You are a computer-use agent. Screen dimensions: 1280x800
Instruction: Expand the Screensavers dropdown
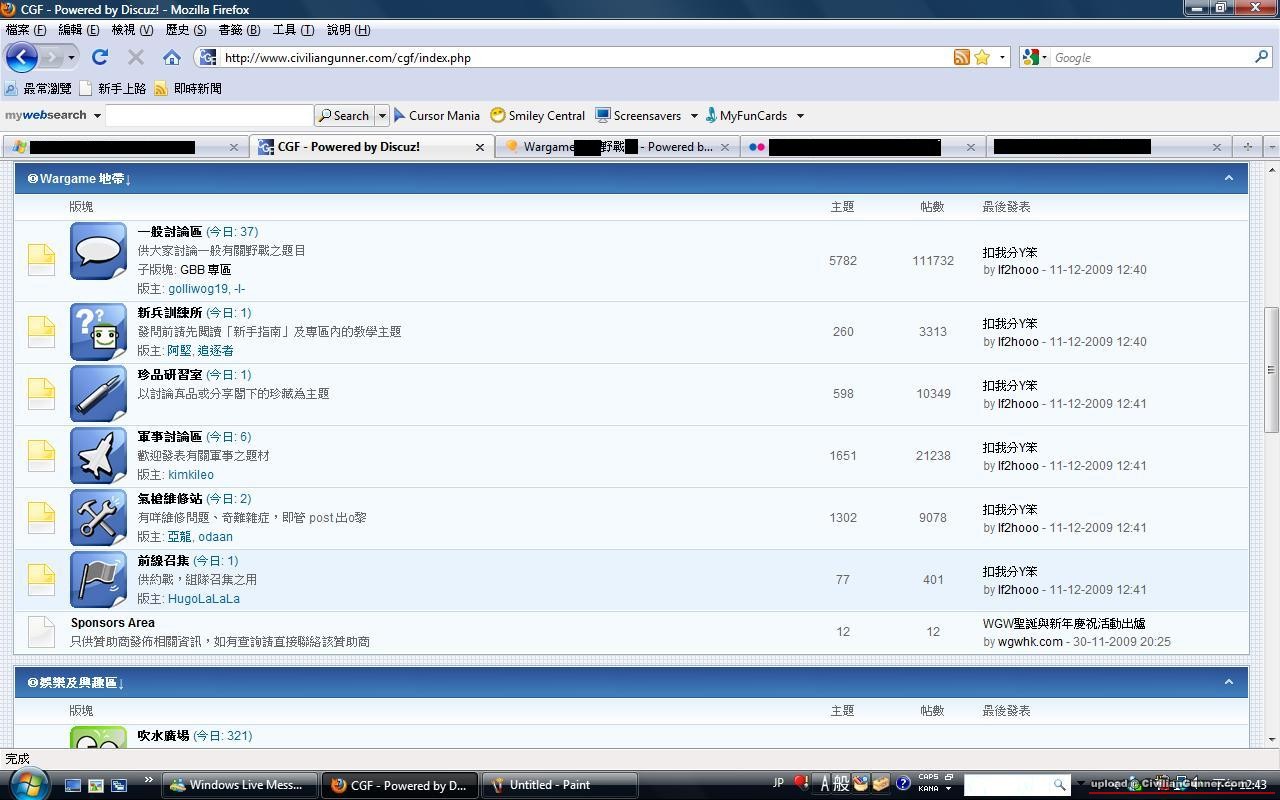click(x=693, y=116)
